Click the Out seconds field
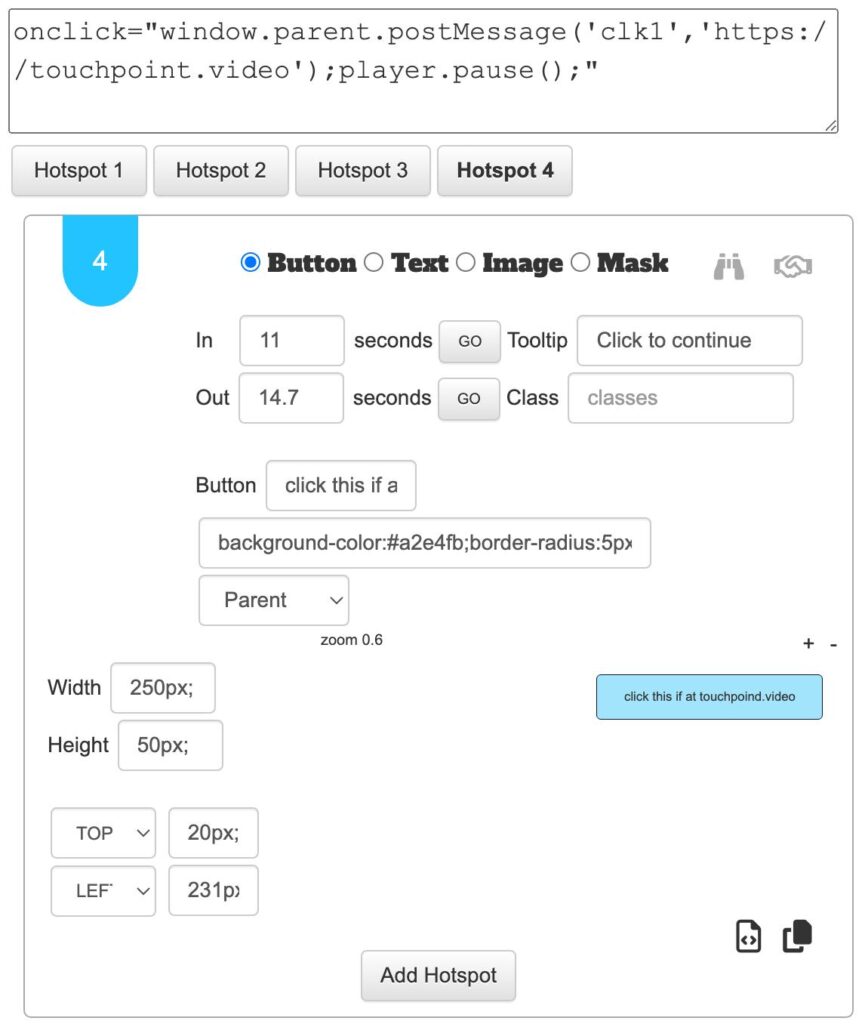Screen dimensions: 865x1024 click(x=291, y=398)
